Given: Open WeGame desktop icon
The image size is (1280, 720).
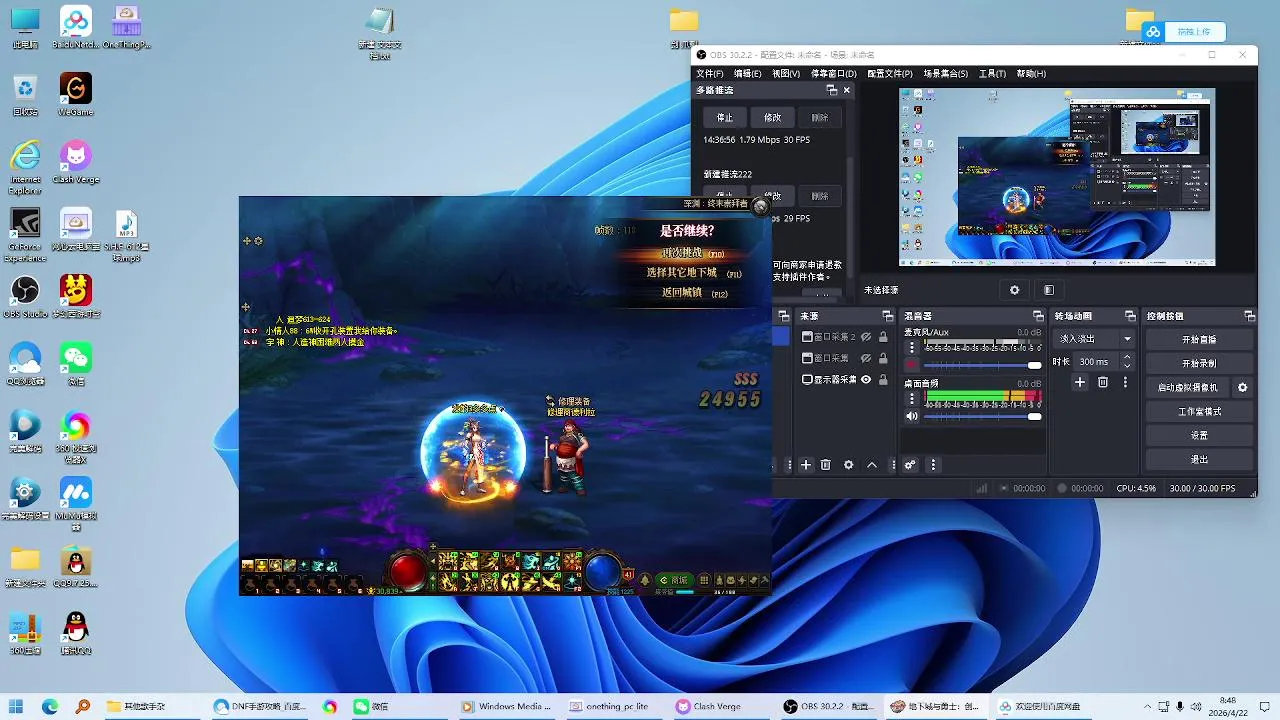Looking at the screenshot, I should coord(75,94).
